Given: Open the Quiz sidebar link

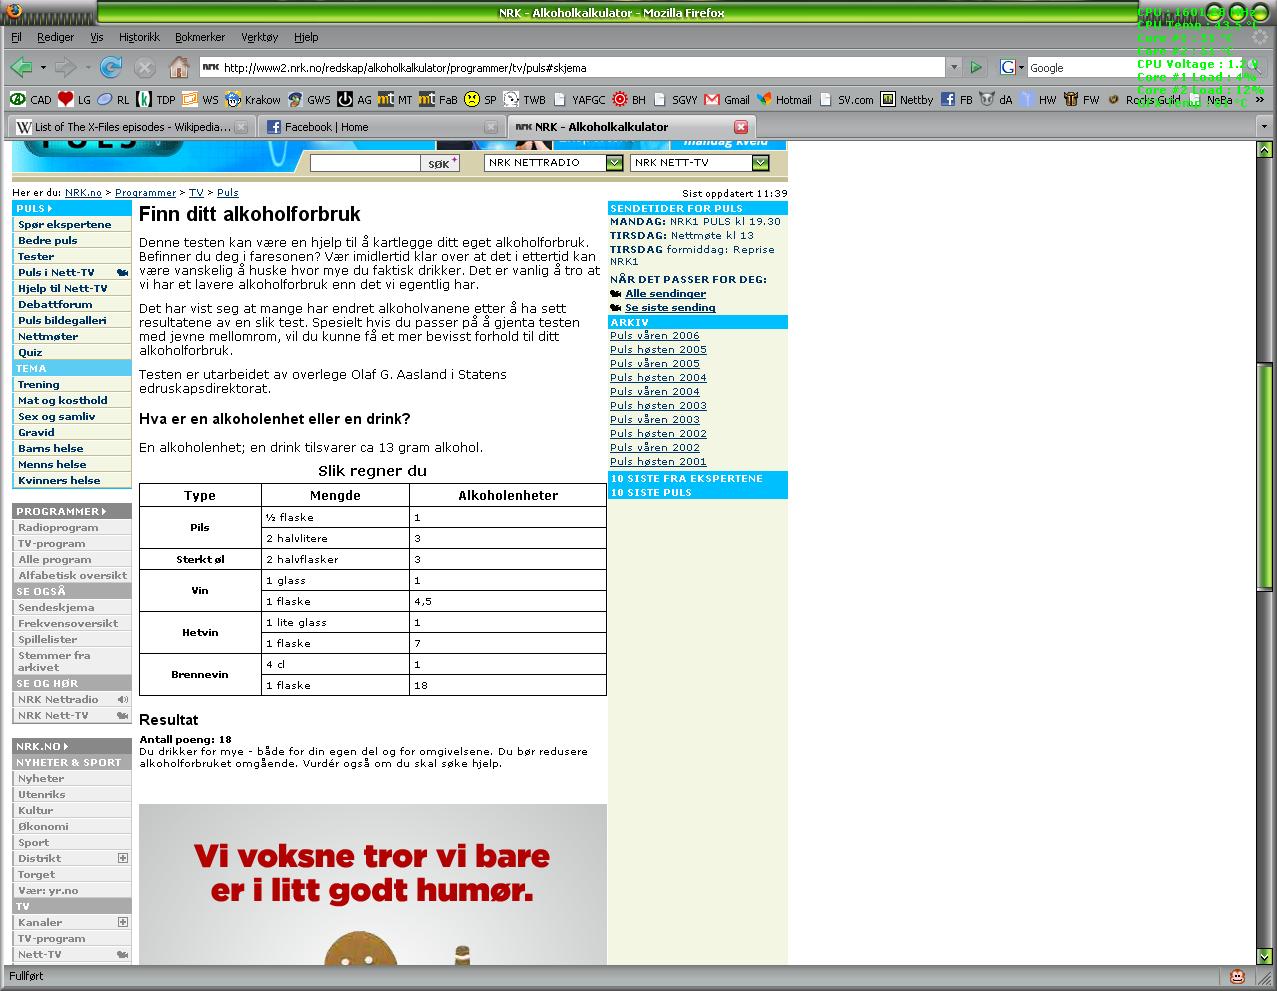Looking at the screenshot, I should pyautogui.click(x=30, y=352).
